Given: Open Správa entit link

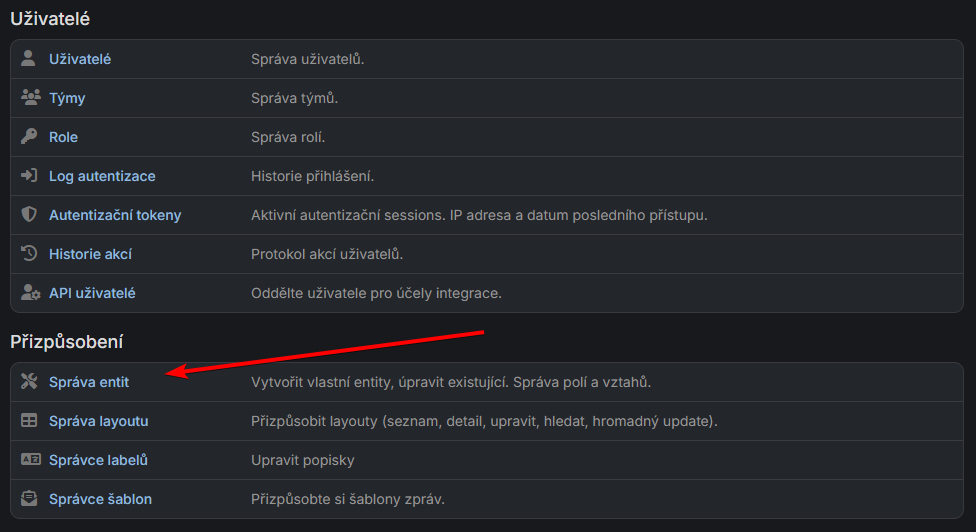Looking at the screenshot, I should pos(89,382).
